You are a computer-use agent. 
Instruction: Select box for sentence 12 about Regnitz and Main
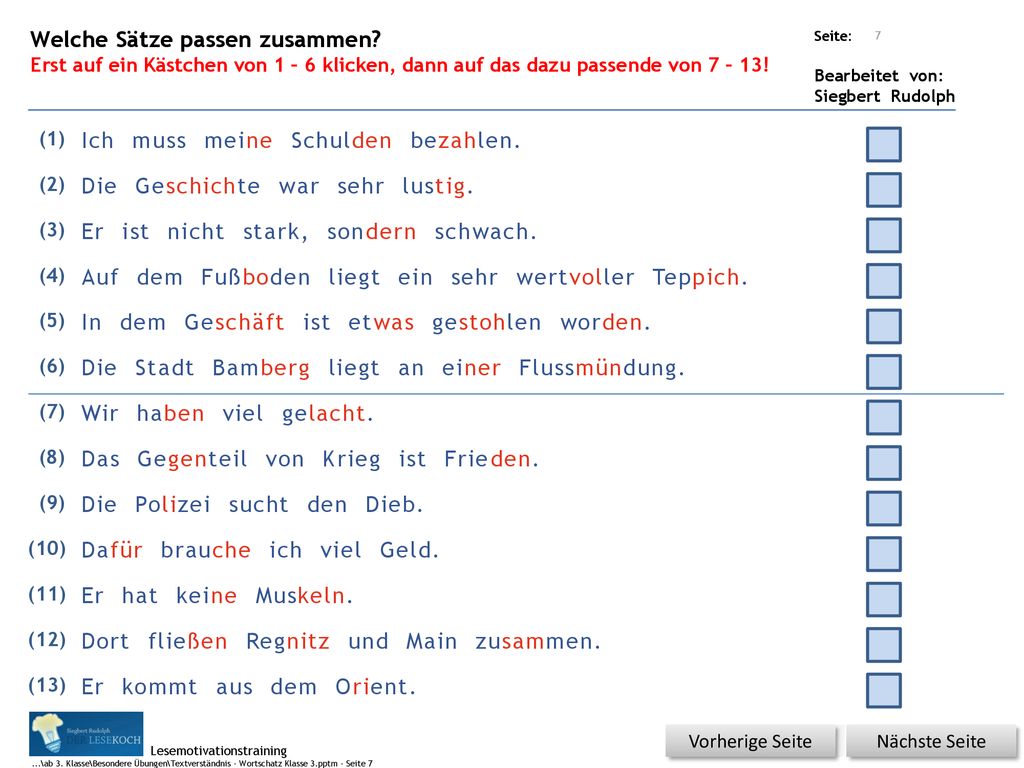[884, 645]
